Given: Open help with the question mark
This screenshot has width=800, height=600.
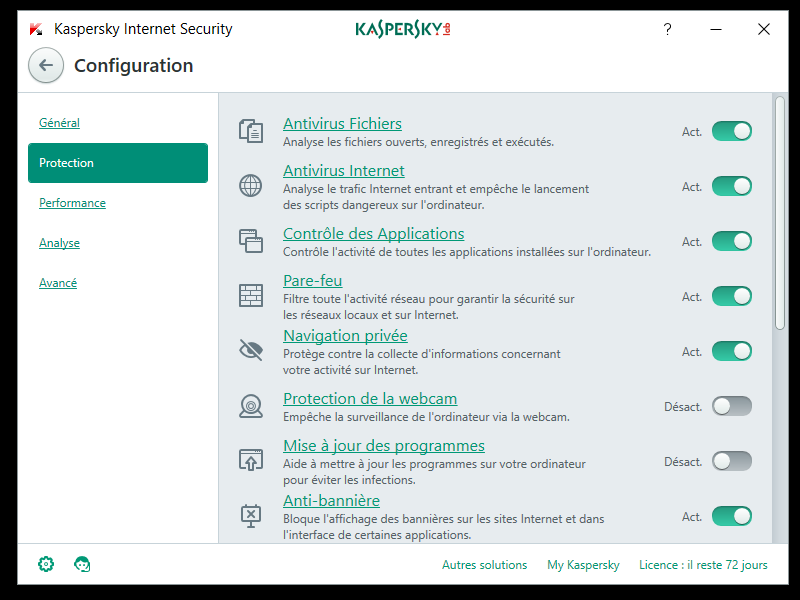Looking at the screenshot, I should point(667,29).
